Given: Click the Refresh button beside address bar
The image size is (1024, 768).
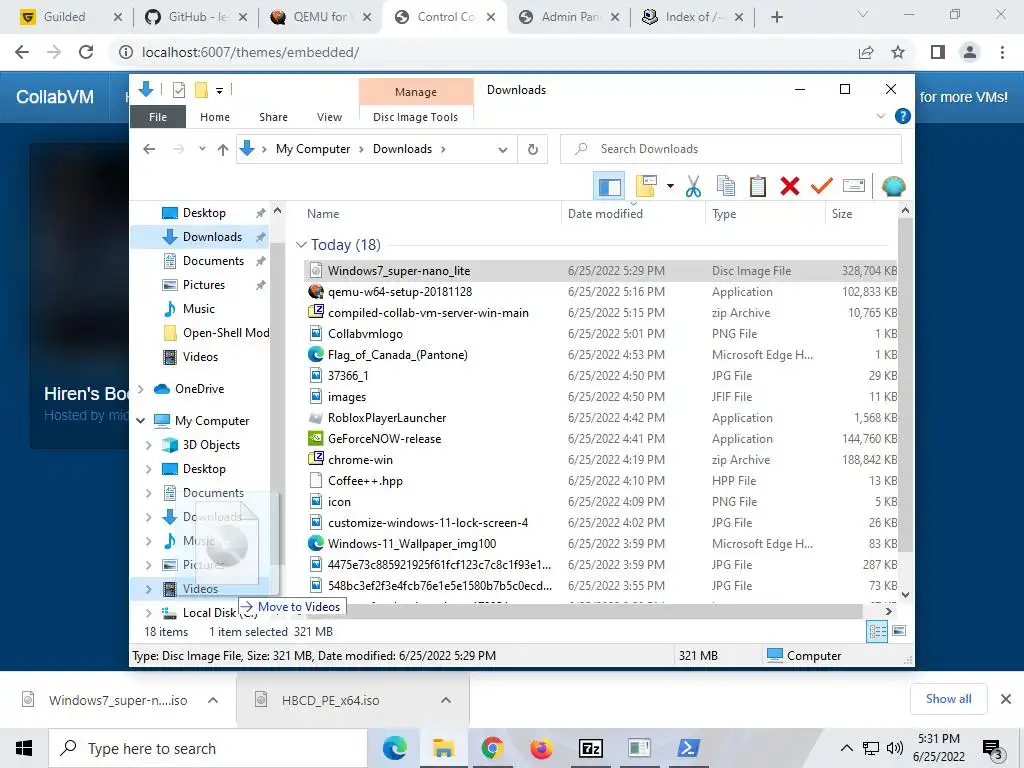Looking at the screenshot, I should point(533,149).
